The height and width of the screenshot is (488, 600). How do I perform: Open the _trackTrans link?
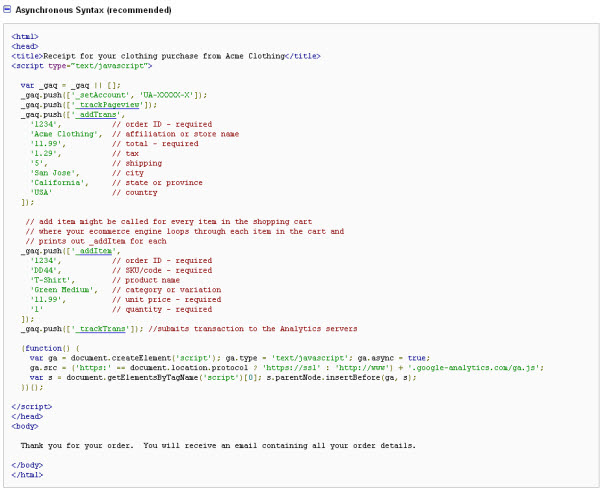tap(102, 329)
